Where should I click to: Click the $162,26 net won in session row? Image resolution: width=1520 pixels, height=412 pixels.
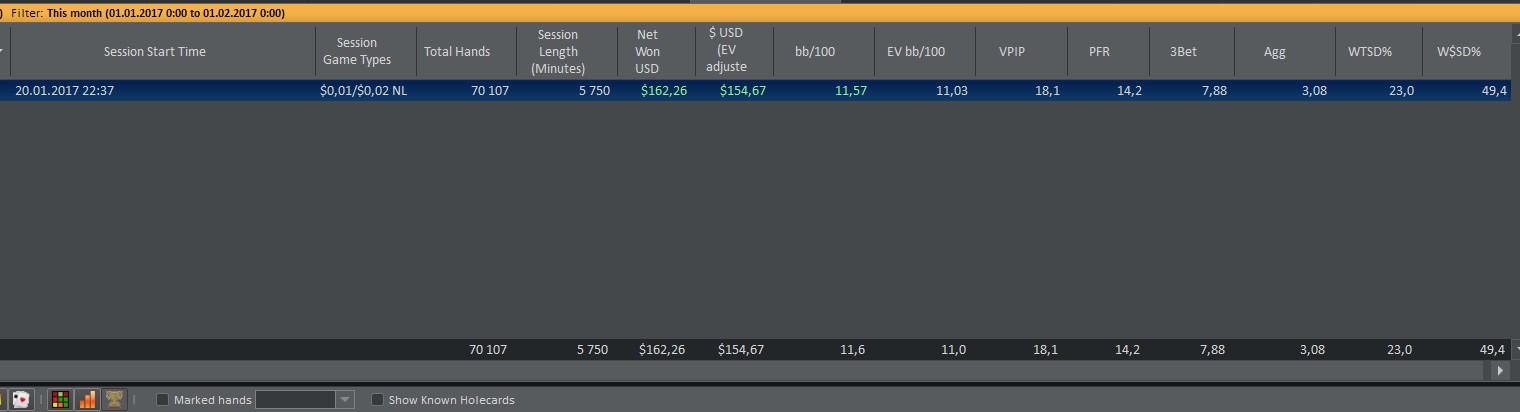664,91
